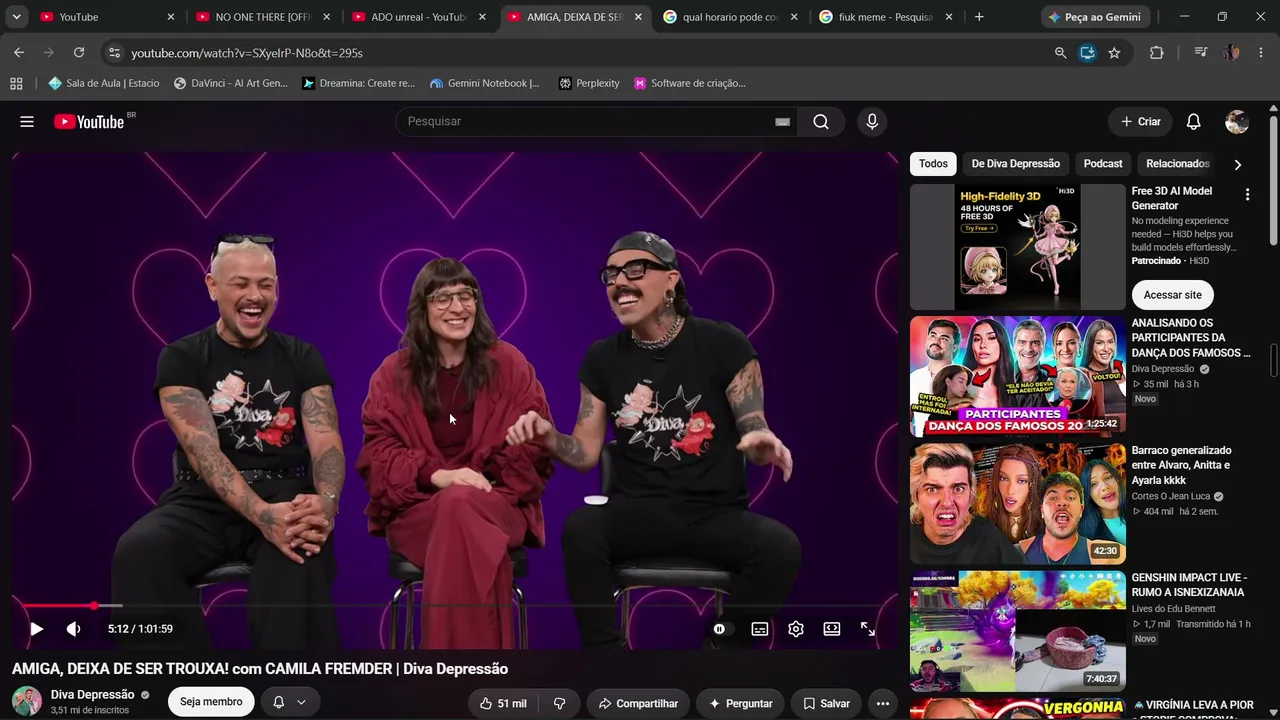The image size is (1280, 720).
Task: Click the Compartilhar share button
Action: point(638,704)
